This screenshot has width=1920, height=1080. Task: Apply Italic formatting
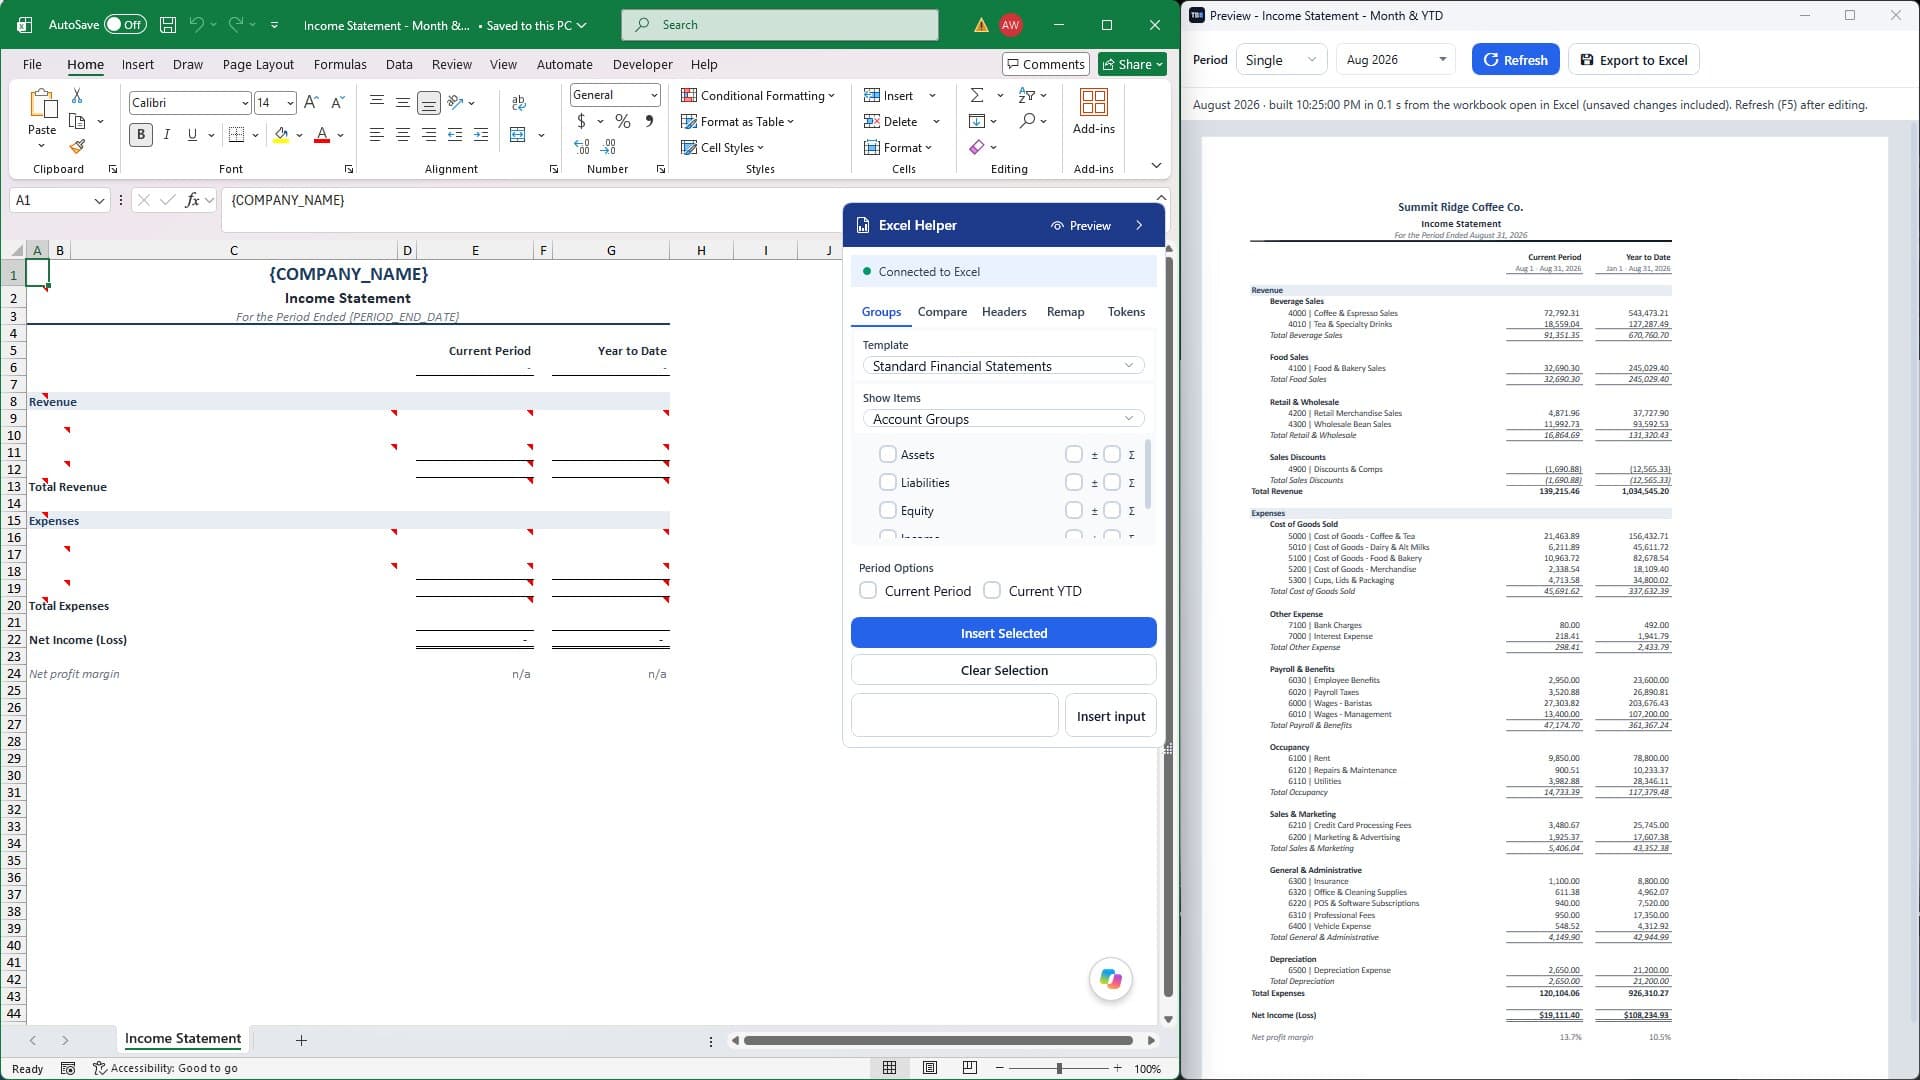[166, 135]
